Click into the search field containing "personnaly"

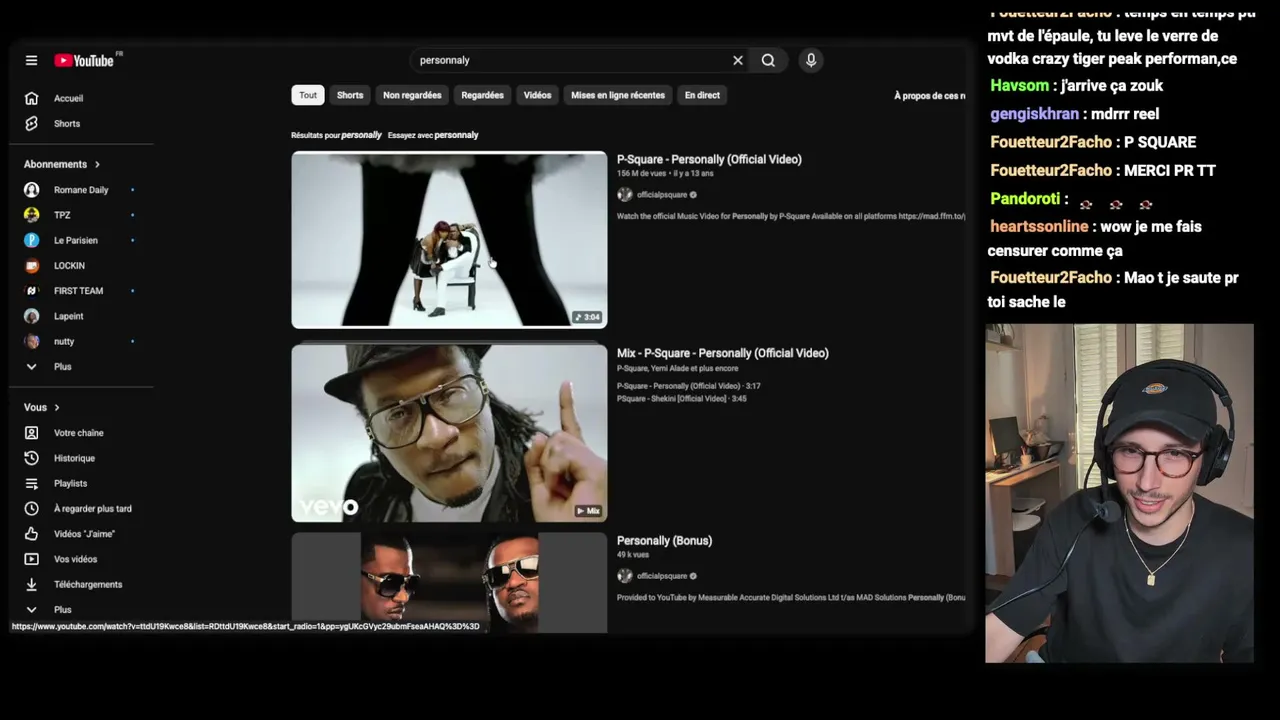570,60
